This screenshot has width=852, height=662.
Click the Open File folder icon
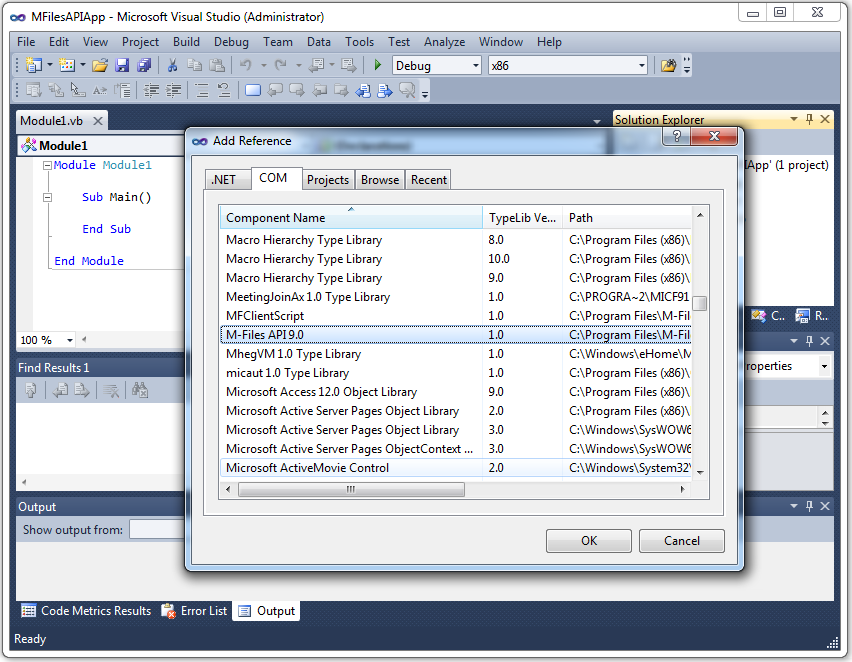(99, 65)
